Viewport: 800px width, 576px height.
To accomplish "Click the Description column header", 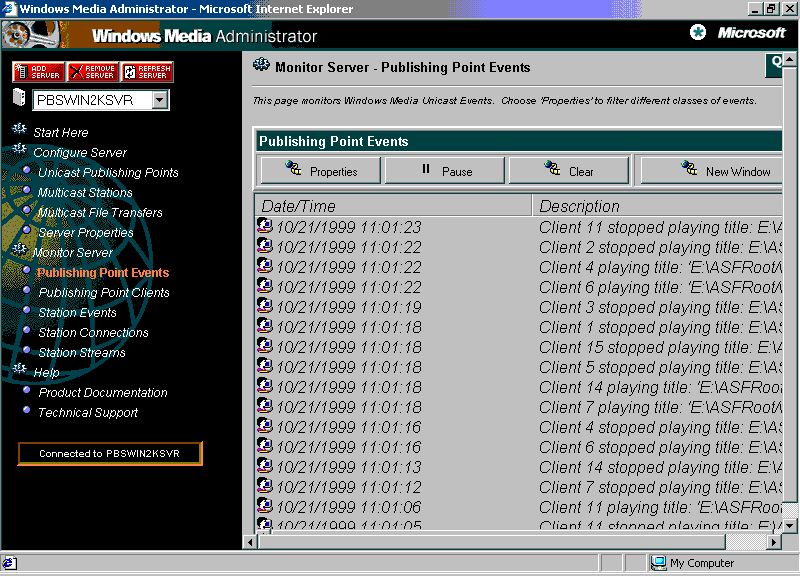I will [x=657, y=206].
